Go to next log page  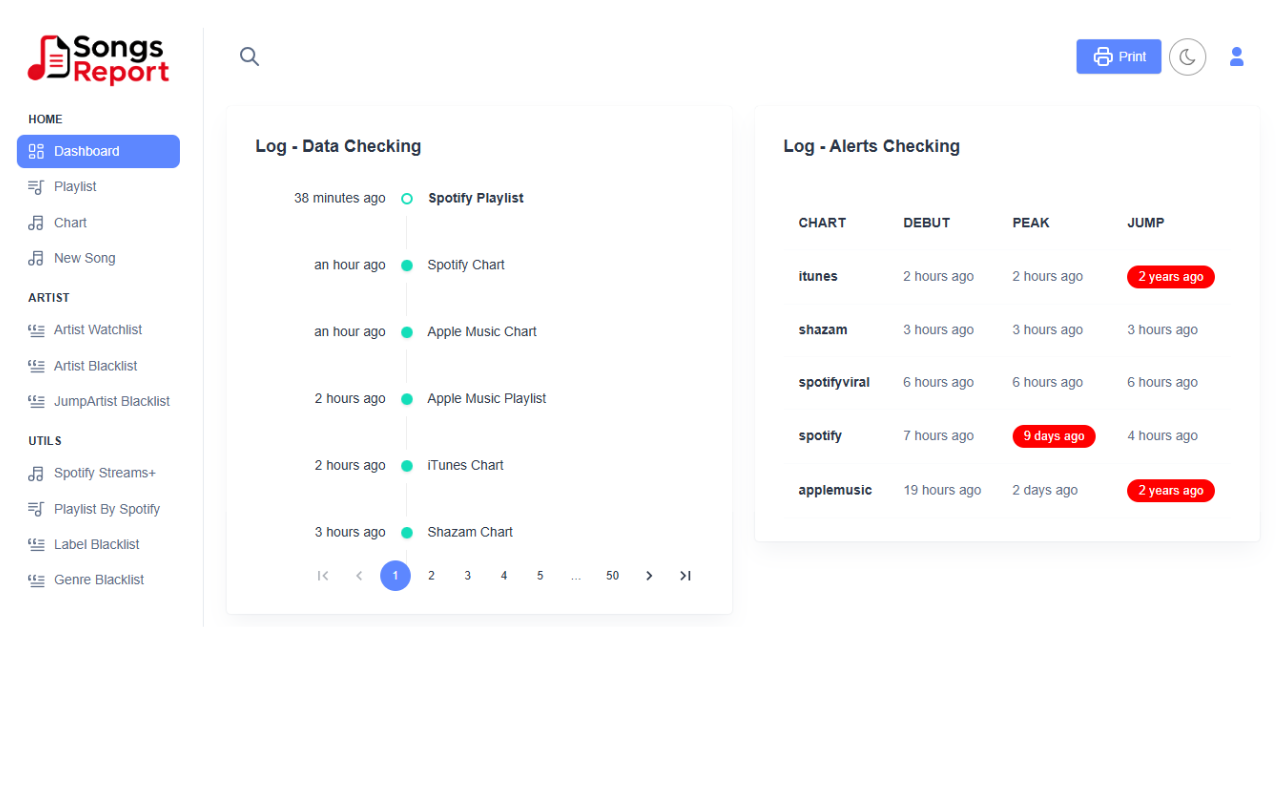649,576
